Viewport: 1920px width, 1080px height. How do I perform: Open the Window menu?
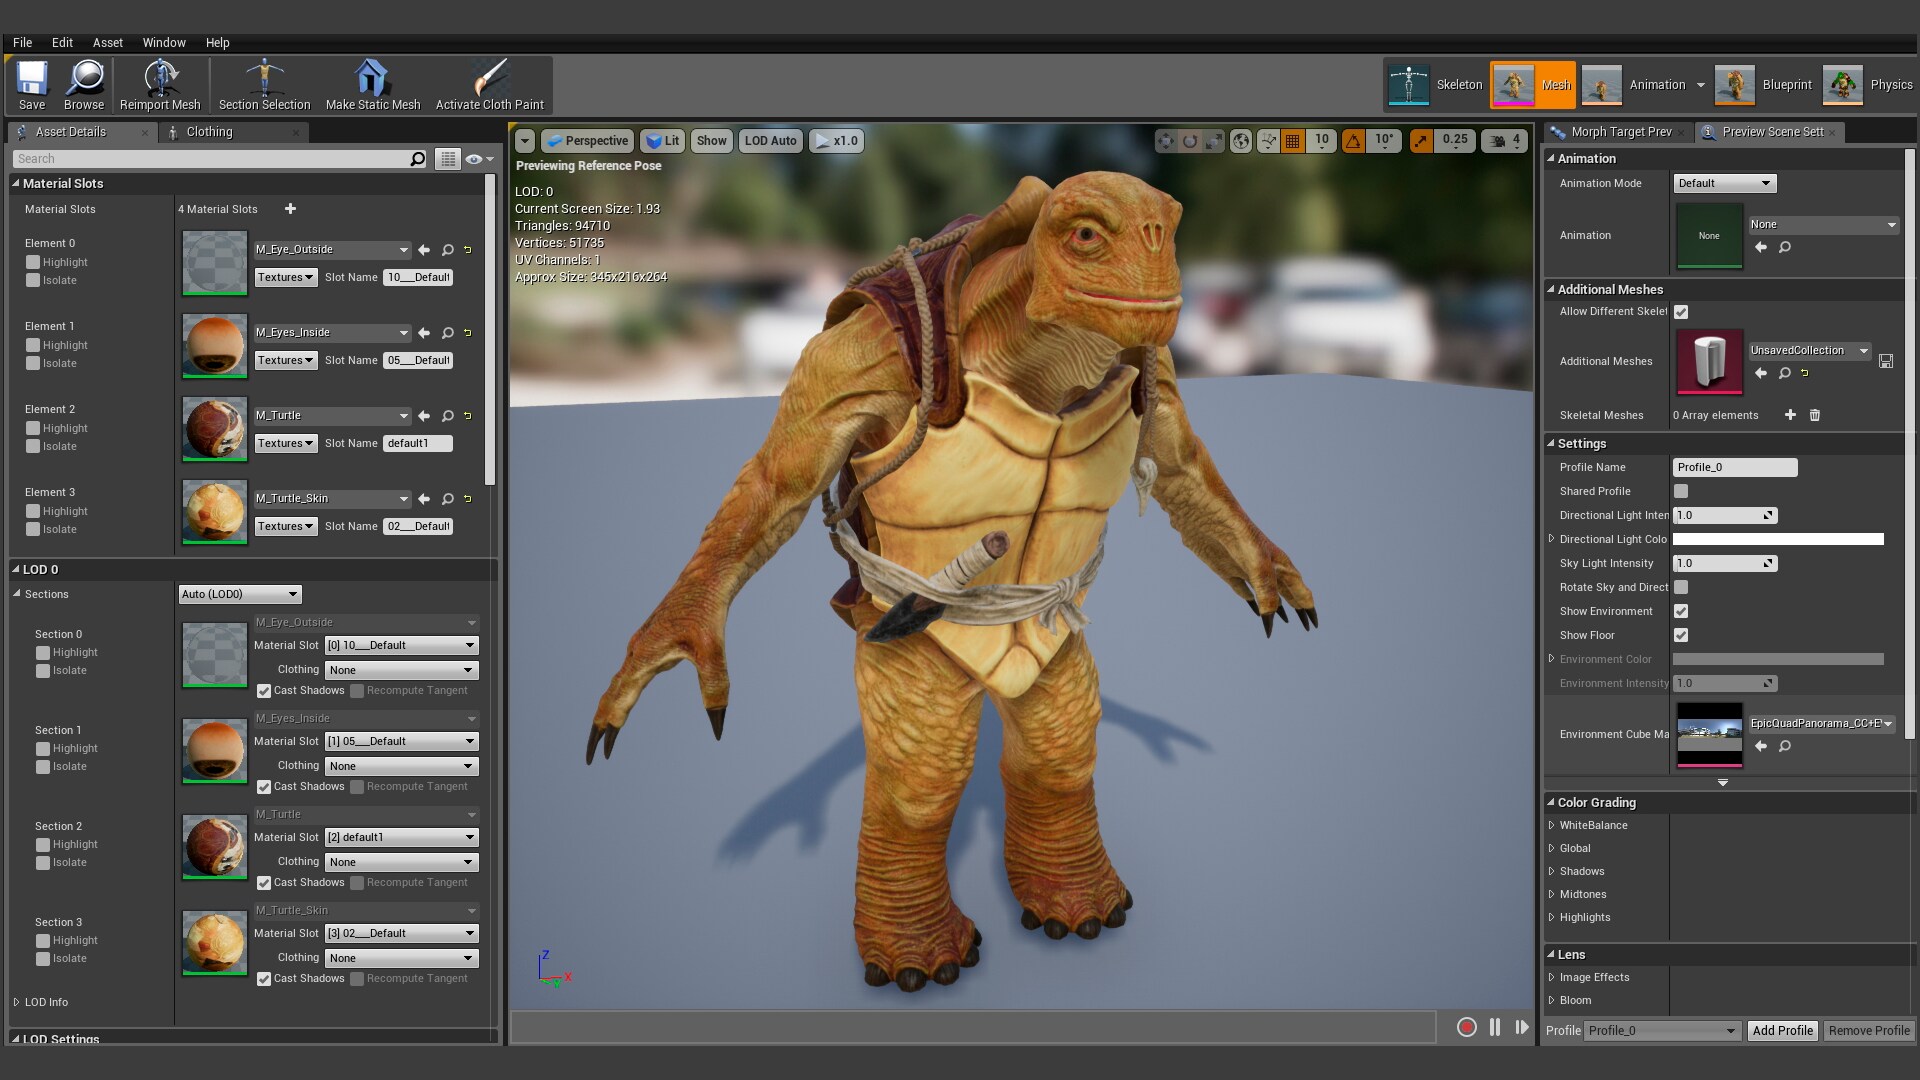click(164, 43)
